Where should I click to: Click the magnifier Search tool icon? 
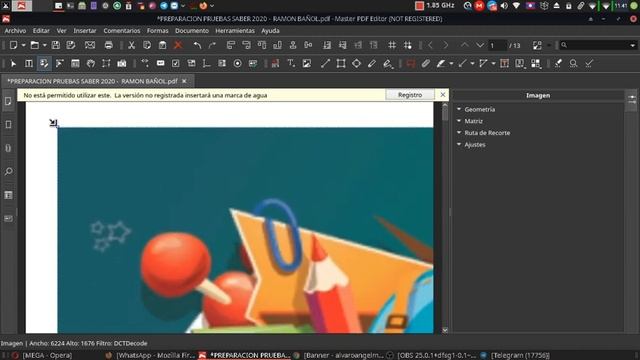pyautogui.click(x=573, y=64)
